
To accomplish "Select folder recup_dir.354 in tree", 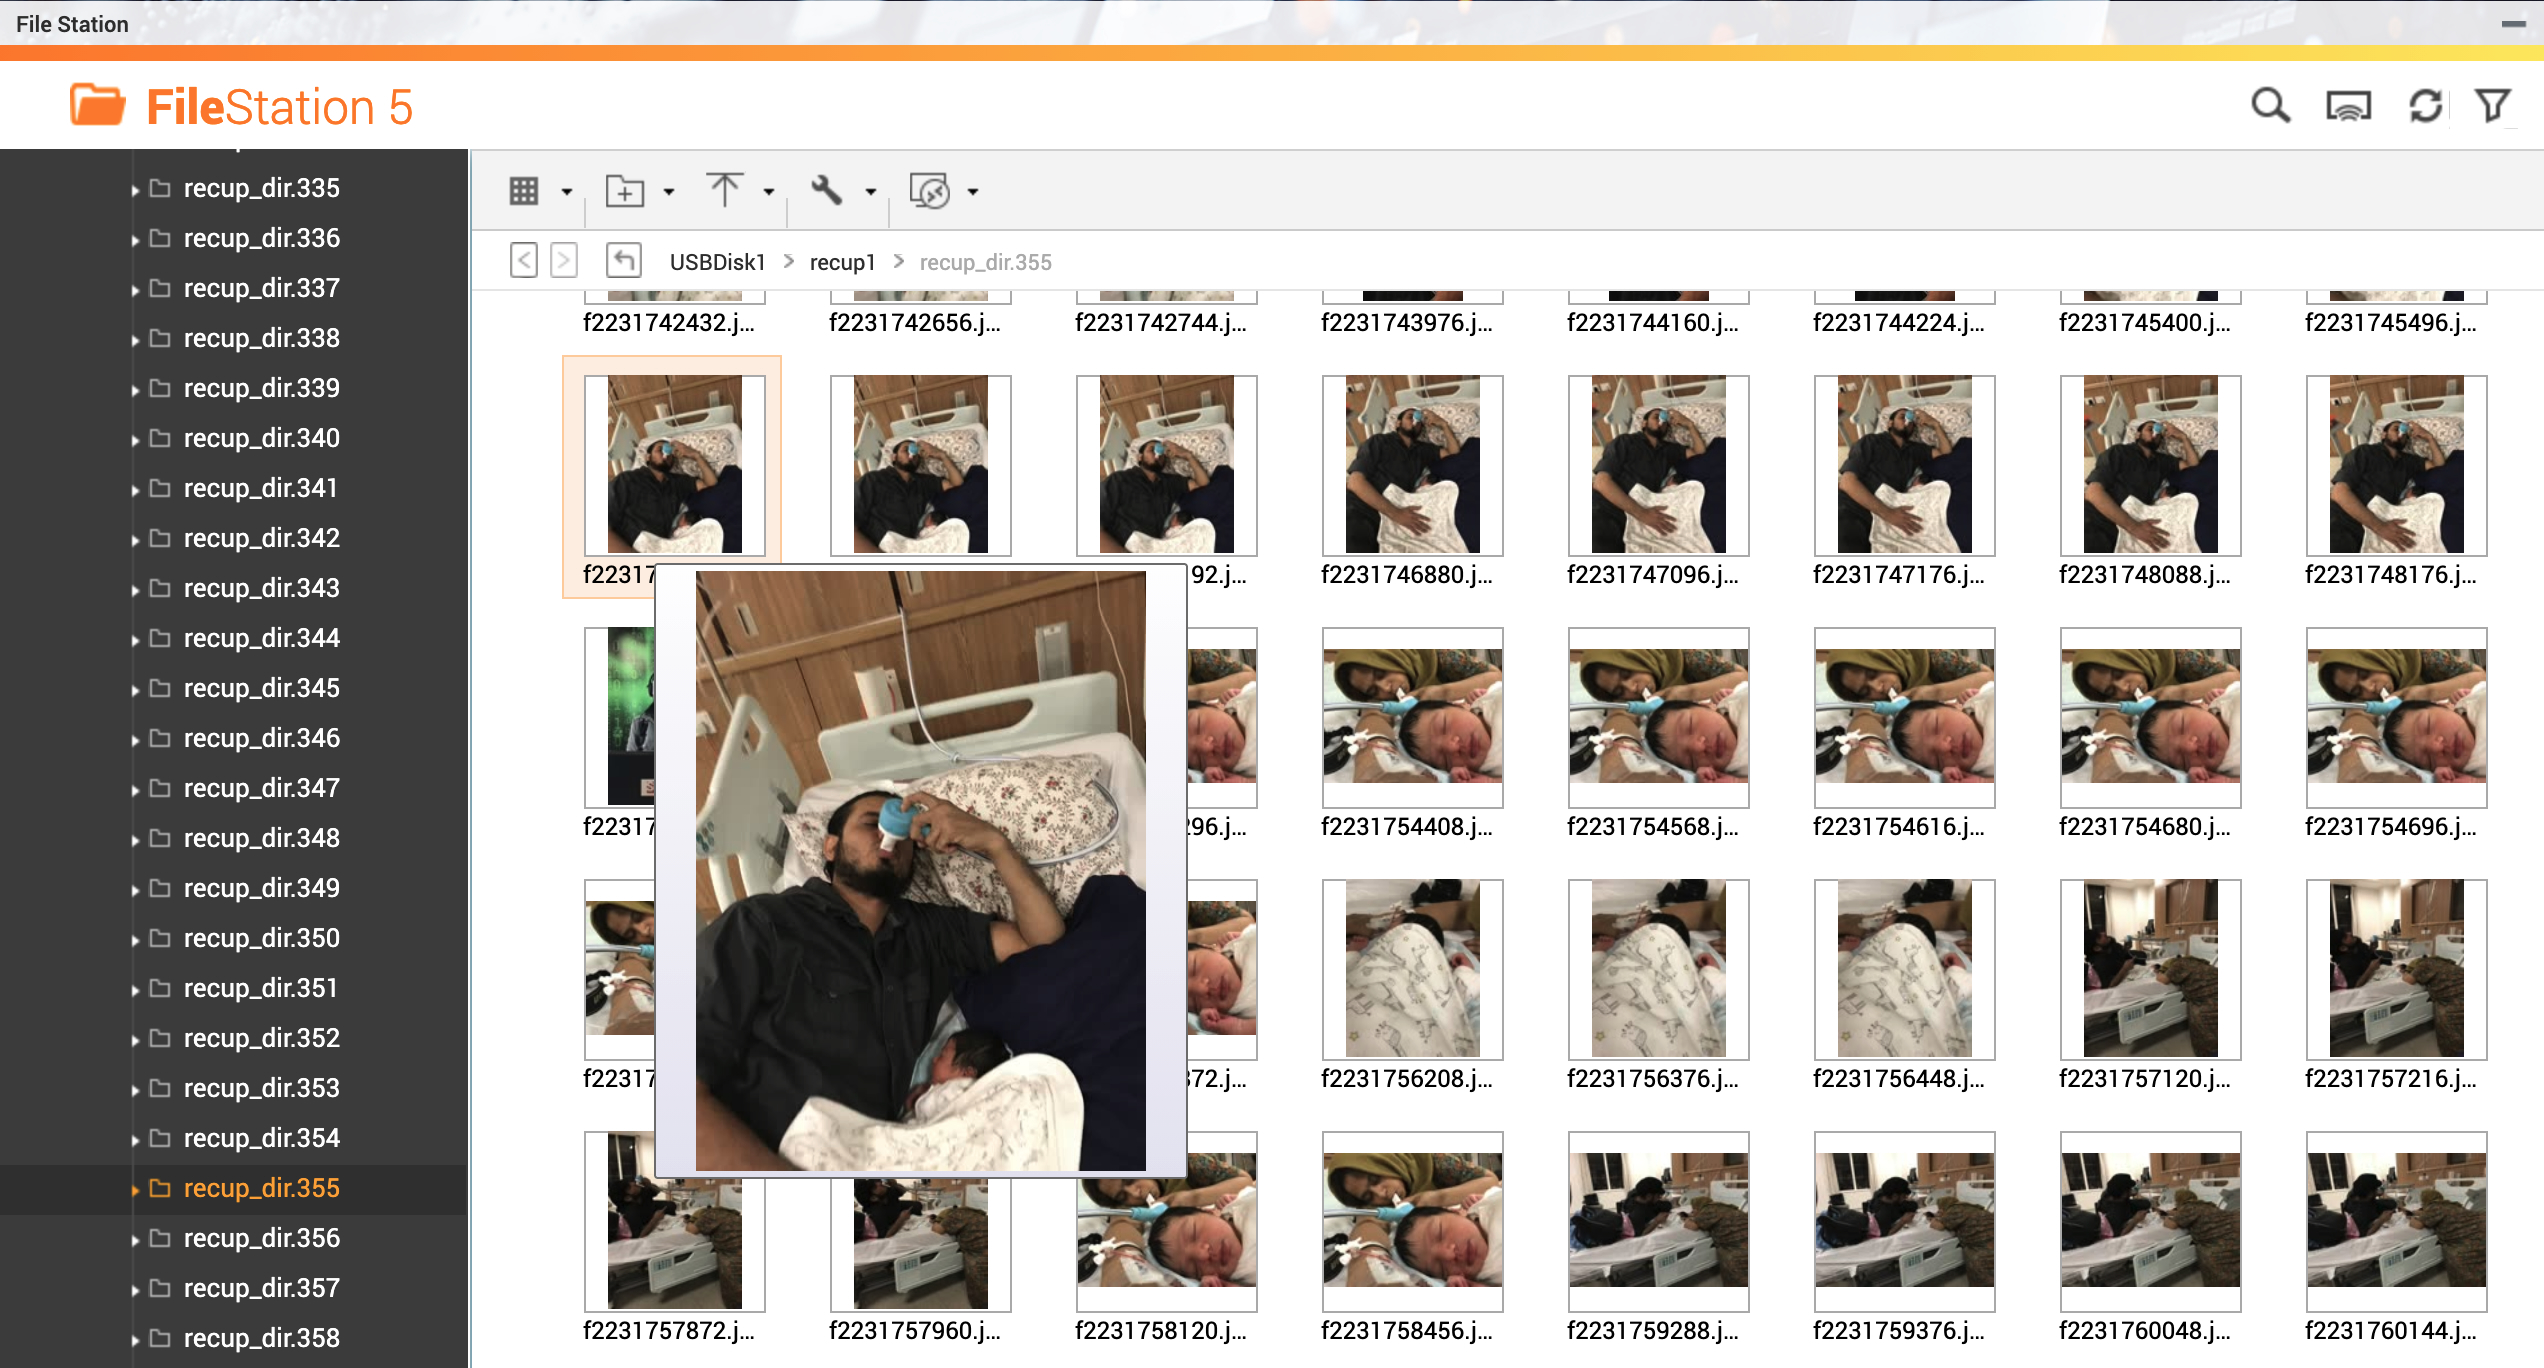I will click(x=261, y=1138).
